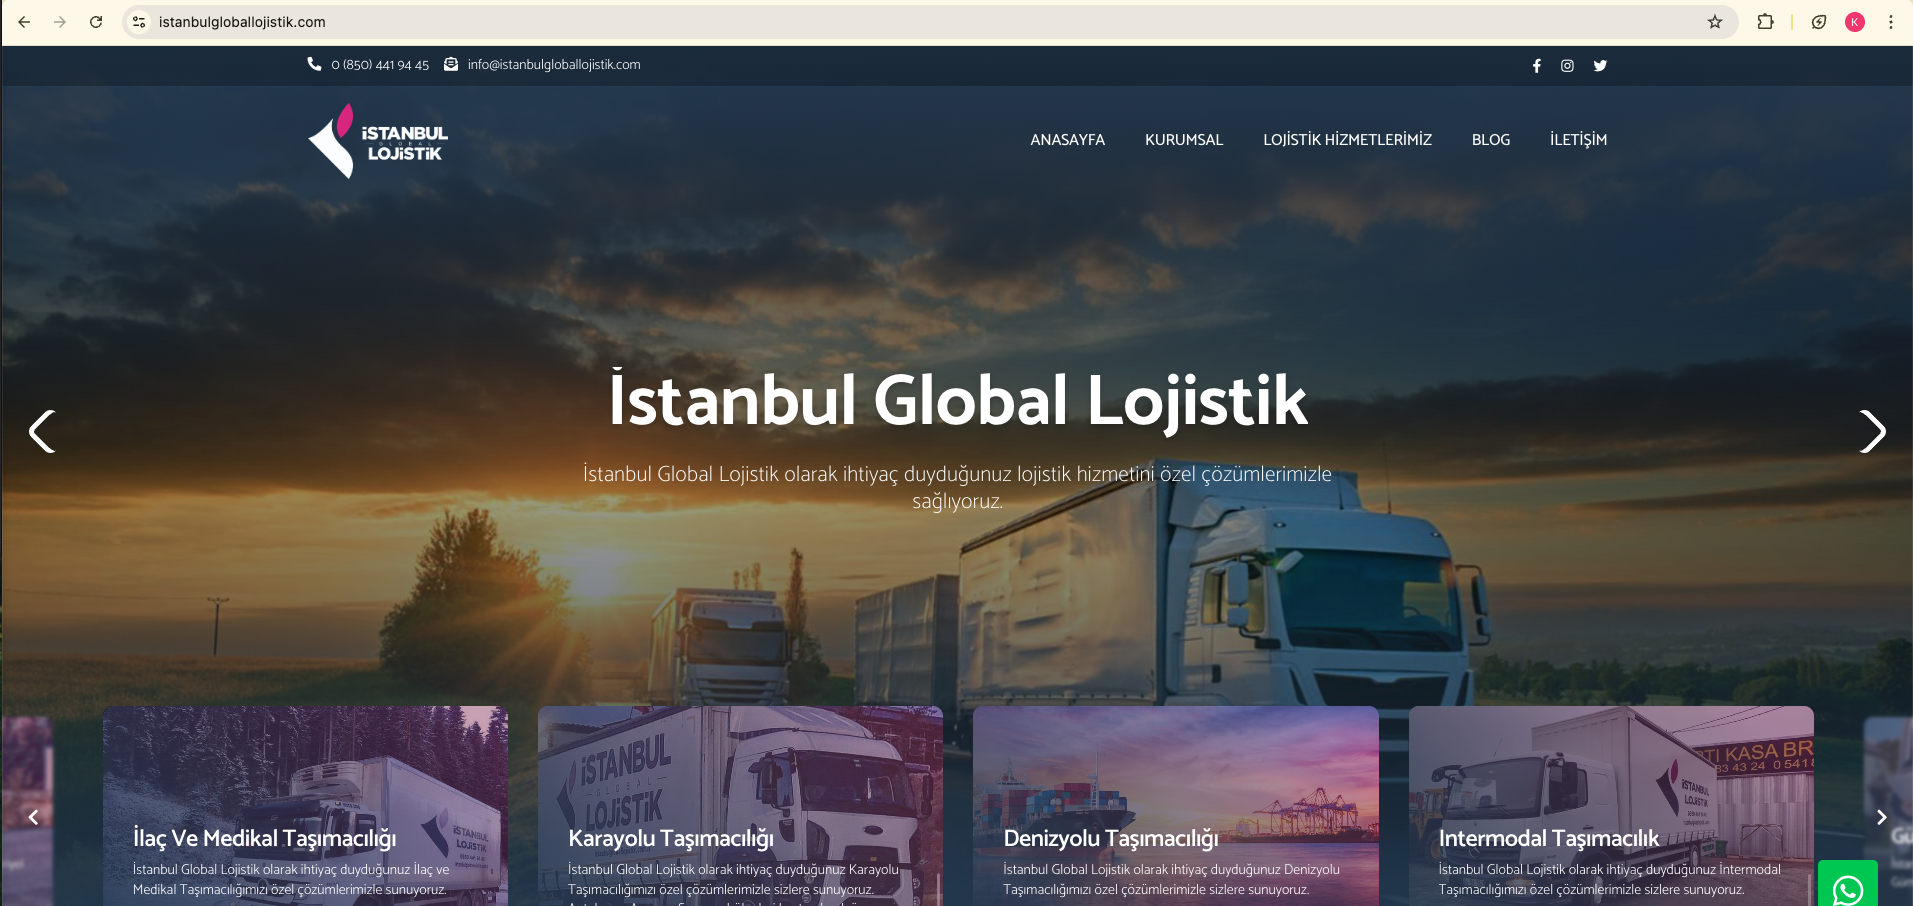Slide service cards to previous
This screenshot has height=906, width=1913.
click(33, 818)
